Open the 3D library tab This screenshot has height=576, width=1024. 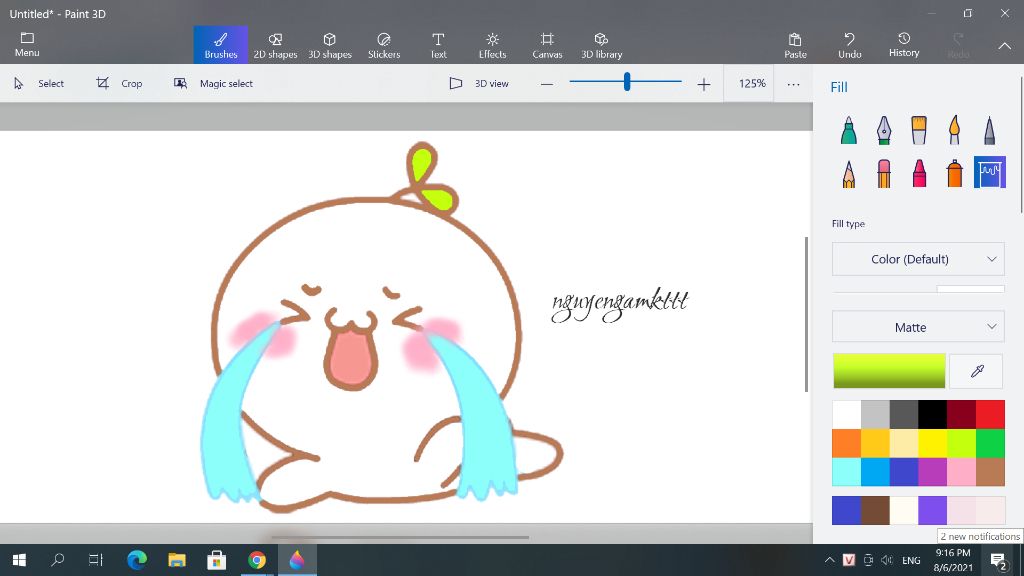point(601,45)
